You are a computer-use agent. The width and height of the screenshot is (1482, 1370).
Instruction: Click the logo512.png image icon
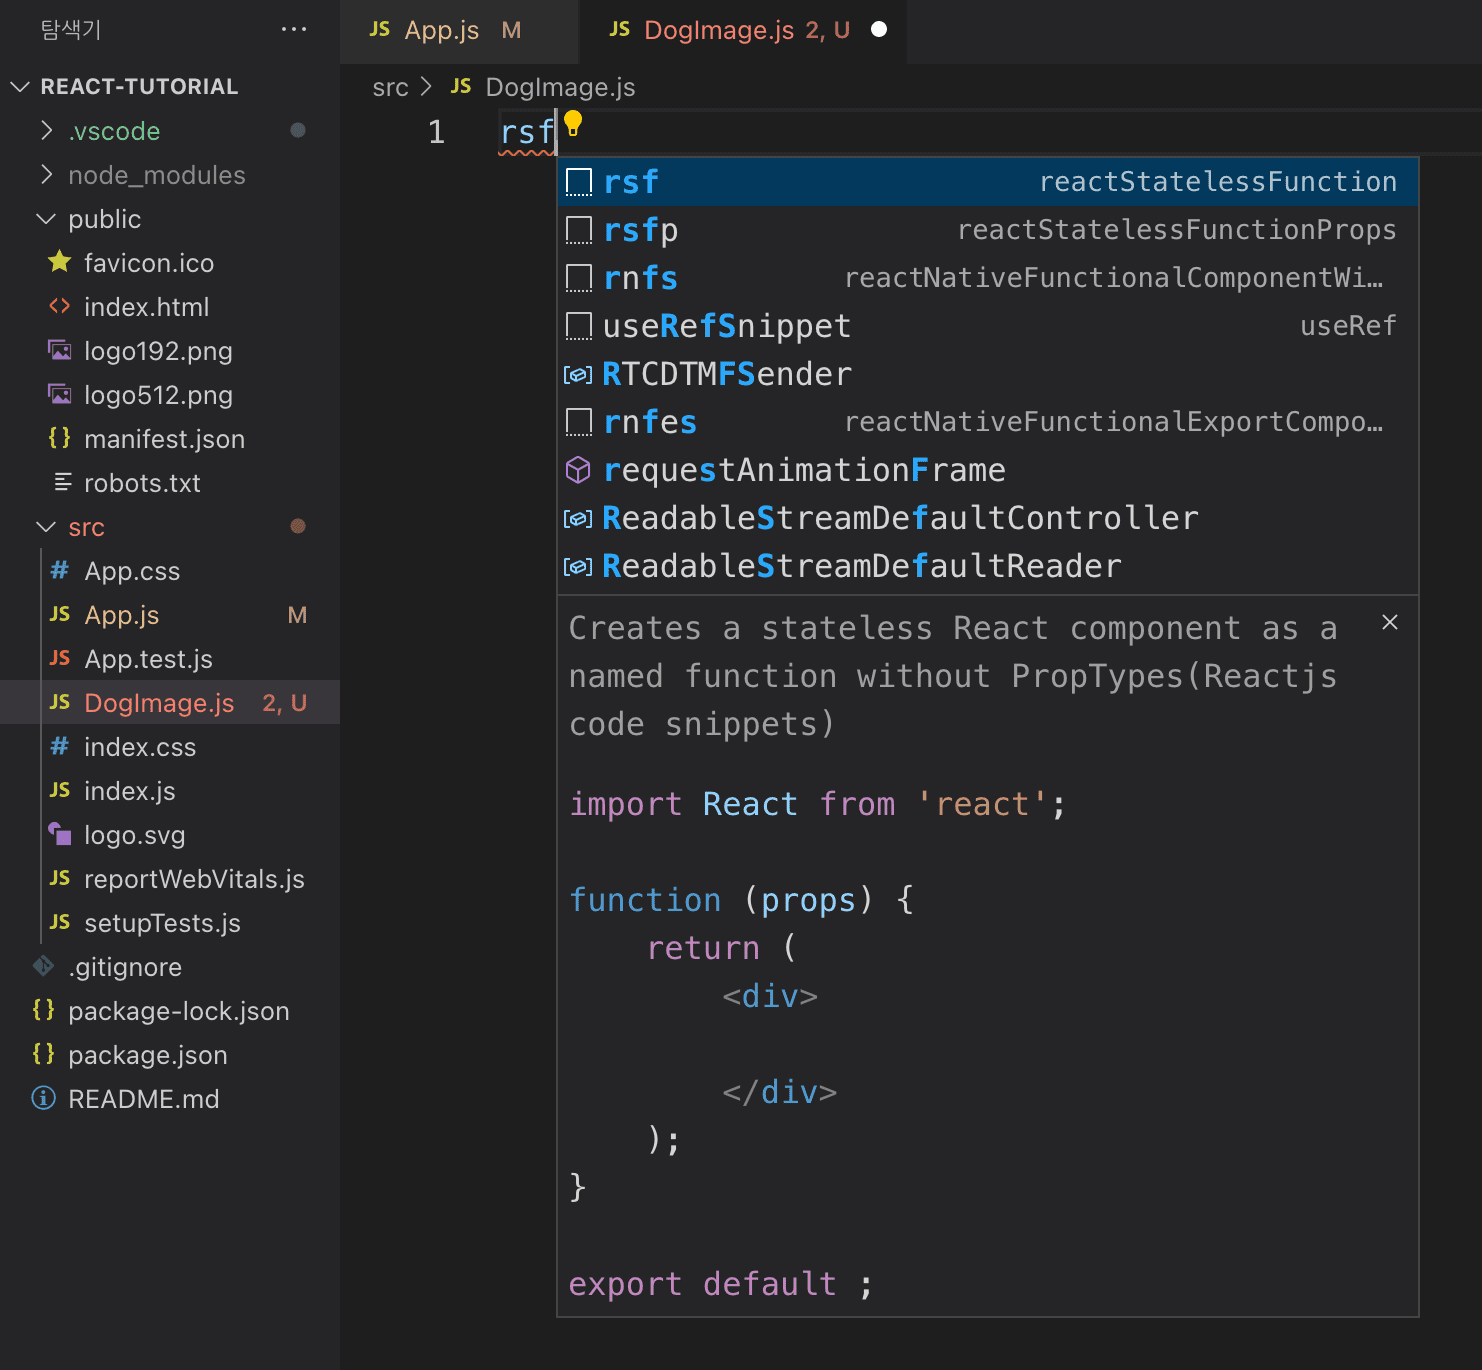point(60,394)
